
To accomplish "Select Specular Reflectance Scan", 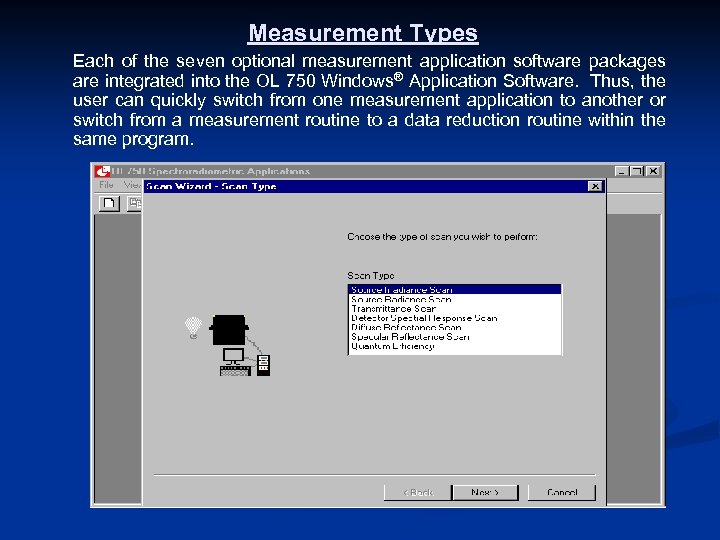I will [454, 337].
